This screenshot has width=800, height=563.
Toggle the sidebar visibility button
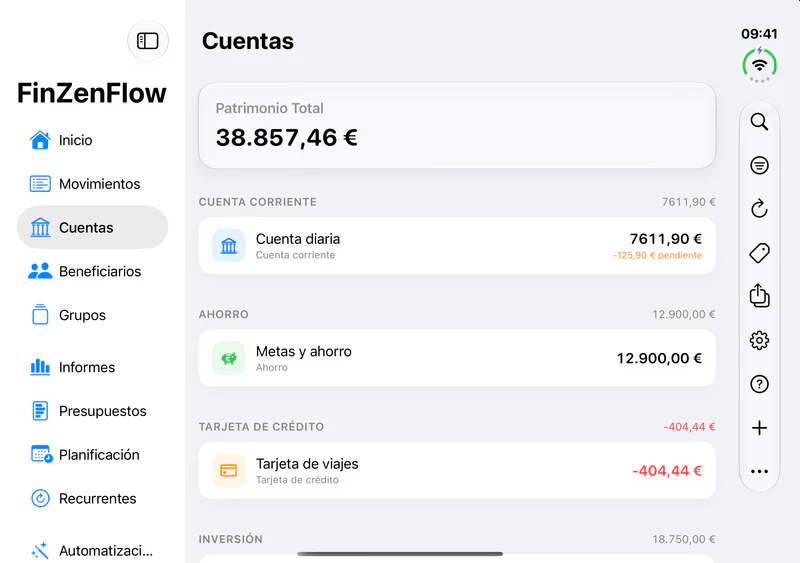click(147, 41)
